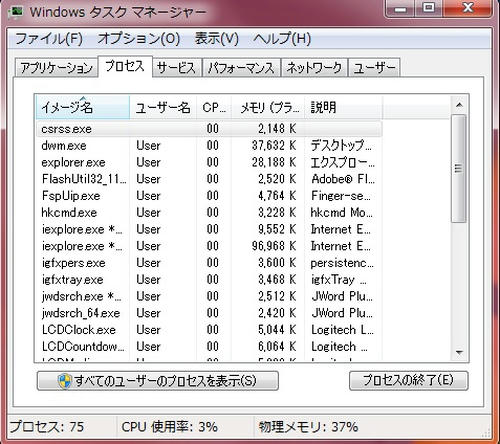Sort by メモリ column header
The width and height of the screenshot is (500, 444).
[268, 107]
